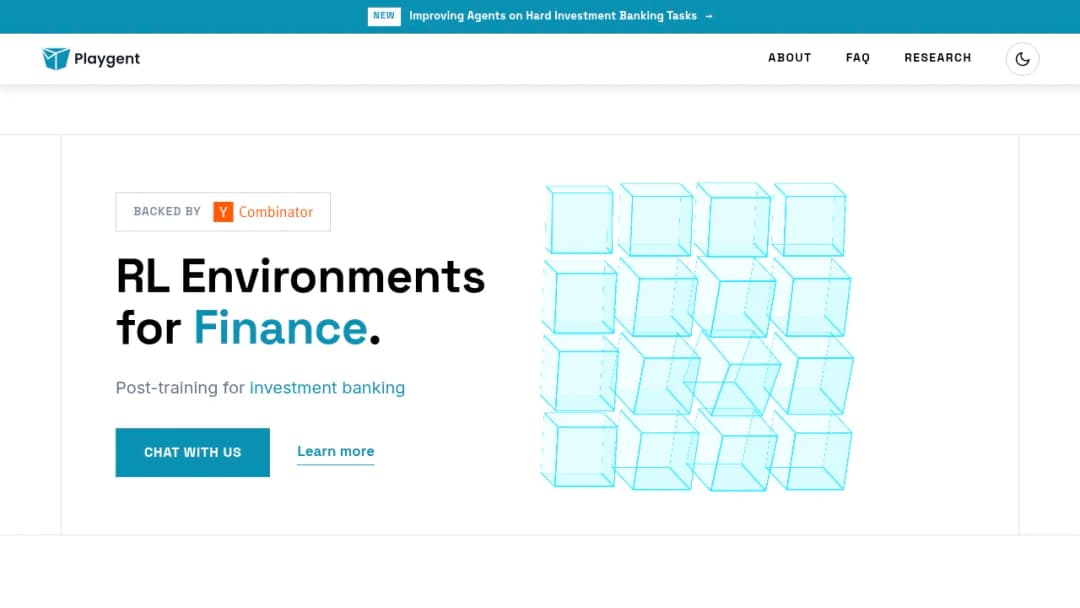This screenshot has height=608, width=1080.
Task: Toggle dark mode with the moon icon
Action: click(x=1022, y=59)
